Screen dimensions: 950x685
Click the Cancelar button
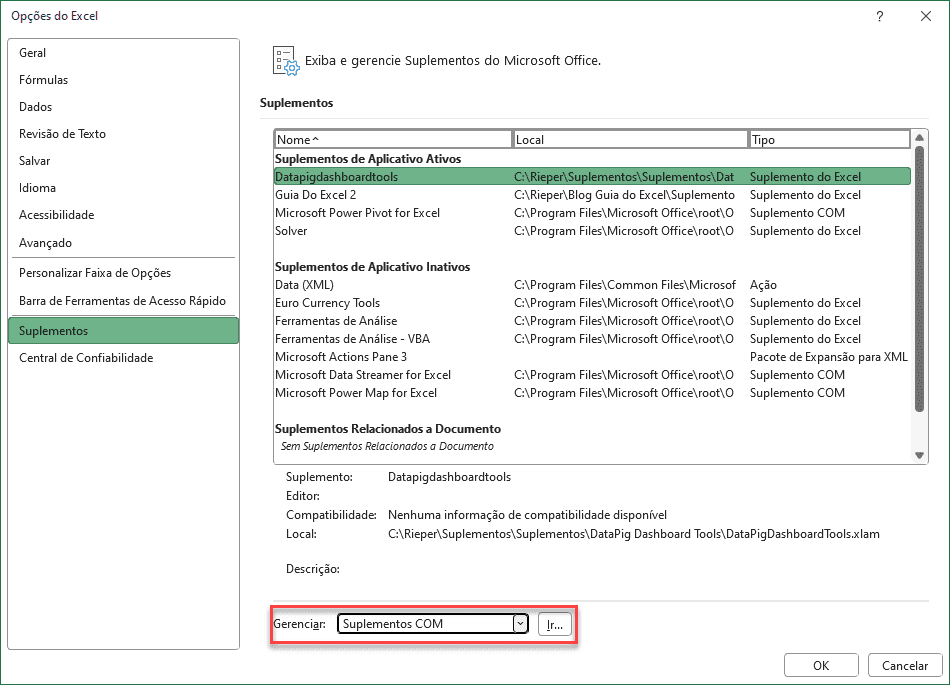tap(905, 666)
